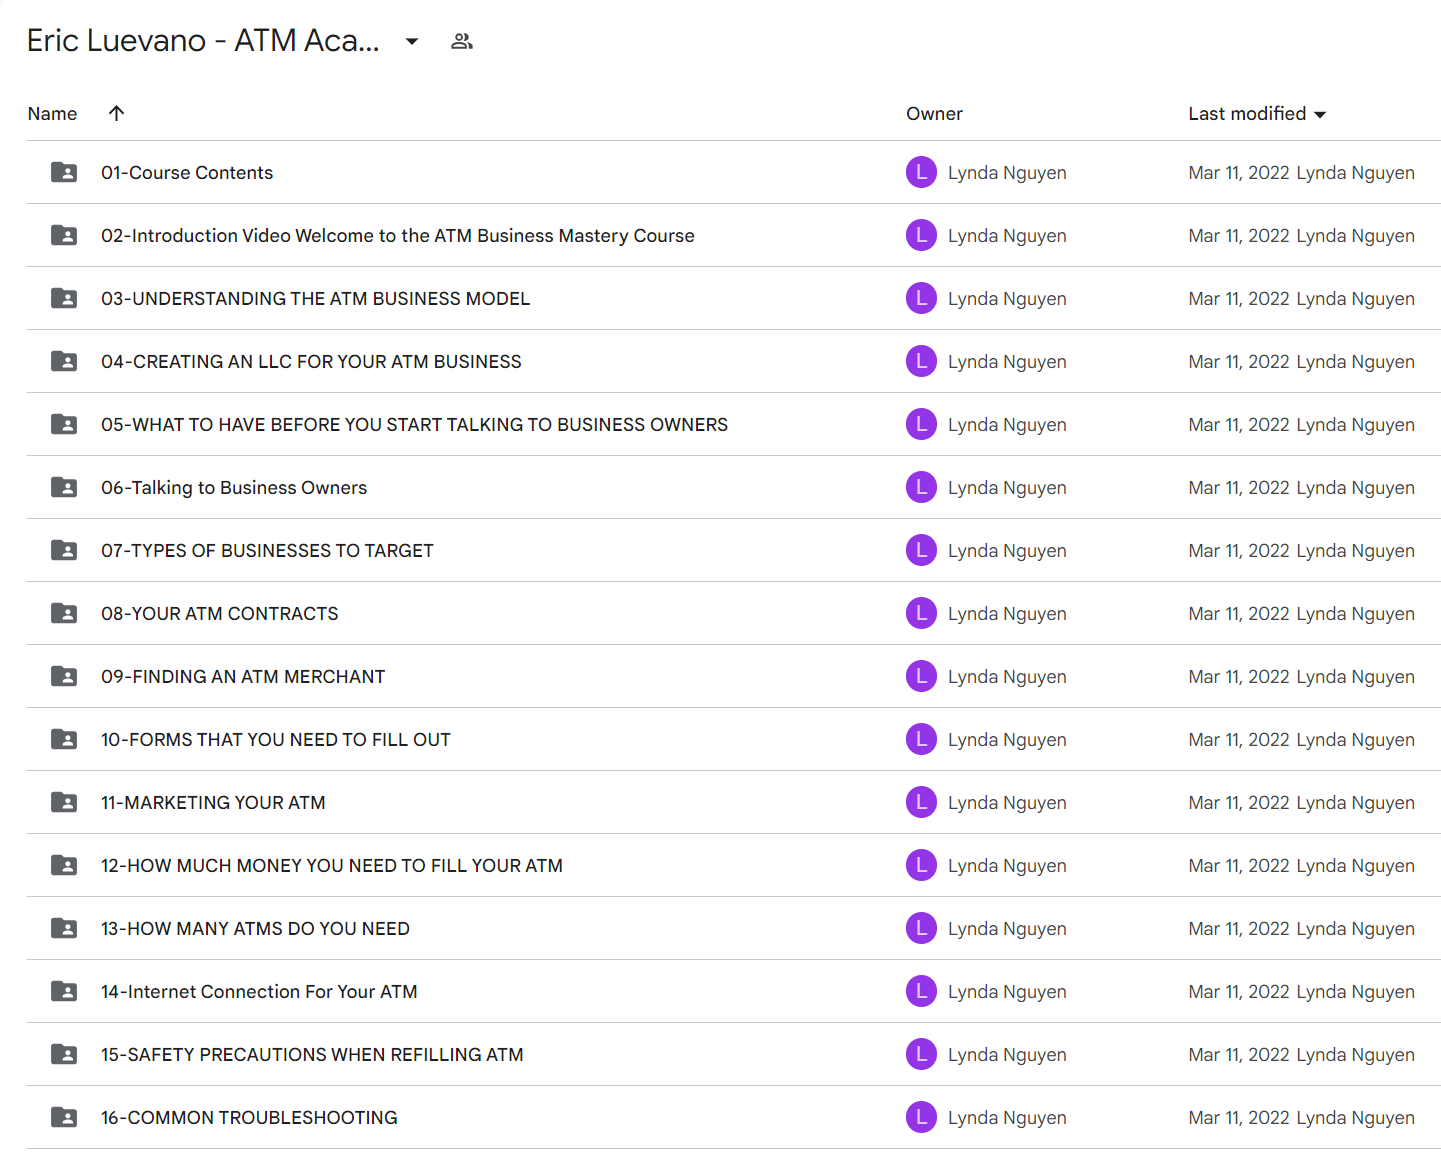Screen dimensions: 1441x1159
Task: Click the folder icon for 12-HOW MUCH MONEY
Action: click(x=64, y=865)
